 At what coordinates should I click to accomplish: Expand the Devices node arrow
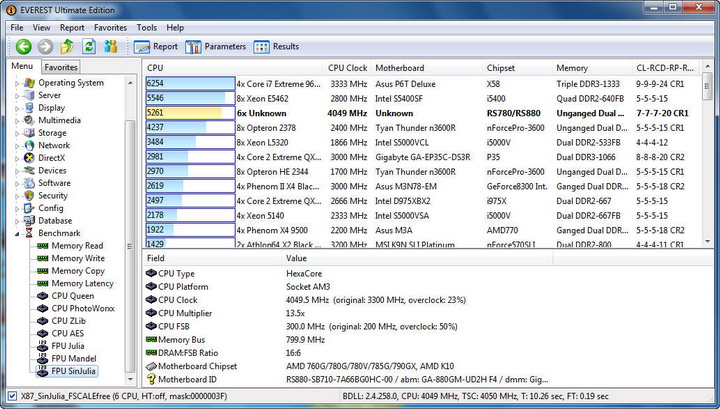pyautogui.click(x=17, y=171)
